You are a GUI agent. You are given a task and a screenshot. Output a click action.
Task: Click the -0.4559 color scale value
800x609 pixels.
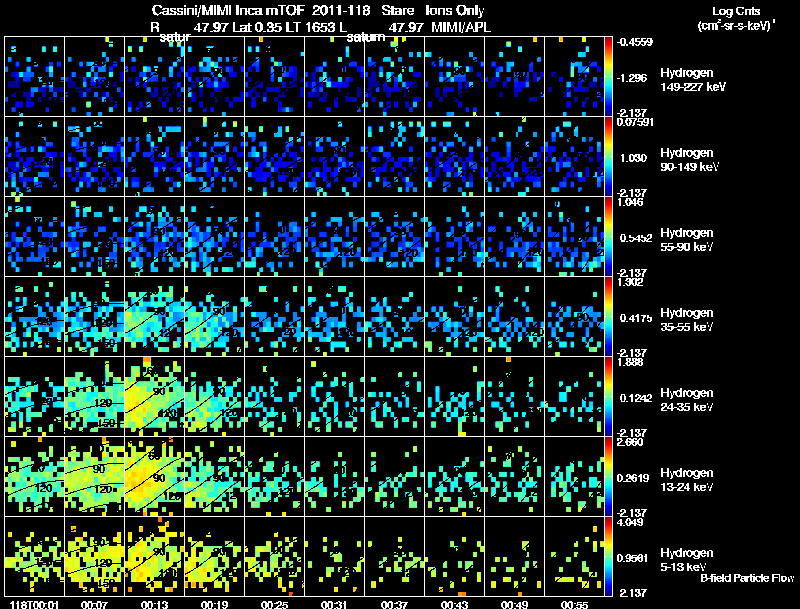pyautogui.click(x=634, y=42)
